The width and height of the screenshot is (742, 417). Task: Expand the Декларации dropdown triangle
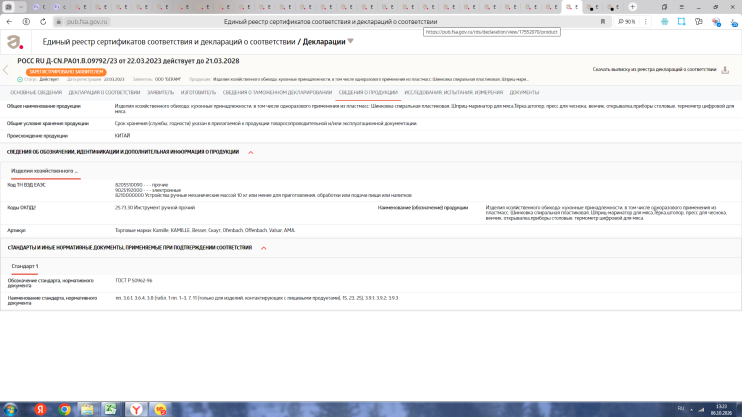(351, 41)
